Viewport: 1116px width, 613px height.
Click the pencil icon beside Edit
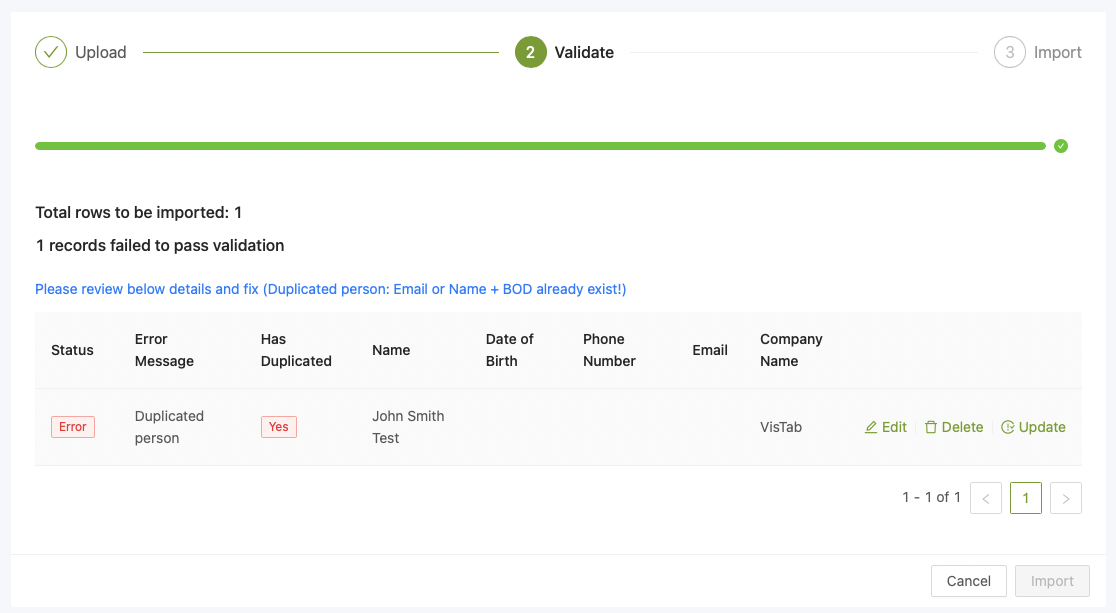pos(871,427)
